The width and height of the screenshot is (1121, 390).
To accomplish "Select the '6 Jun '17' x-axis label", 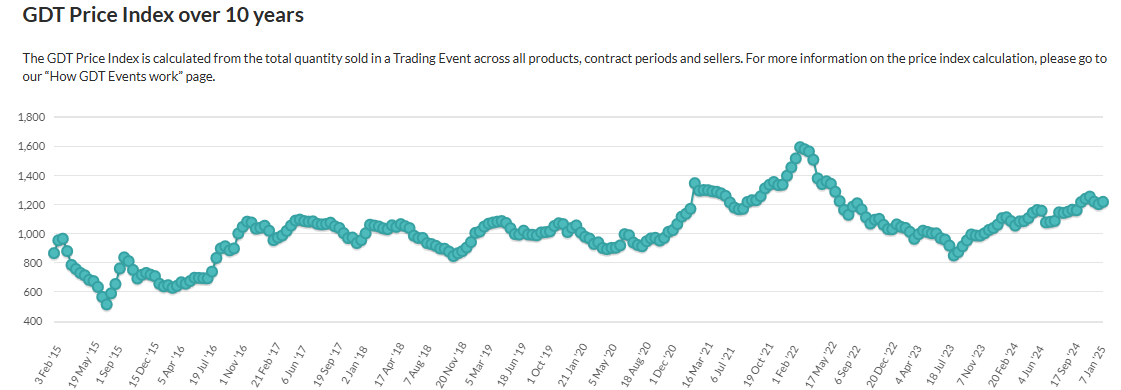I will tap(295, 364).
